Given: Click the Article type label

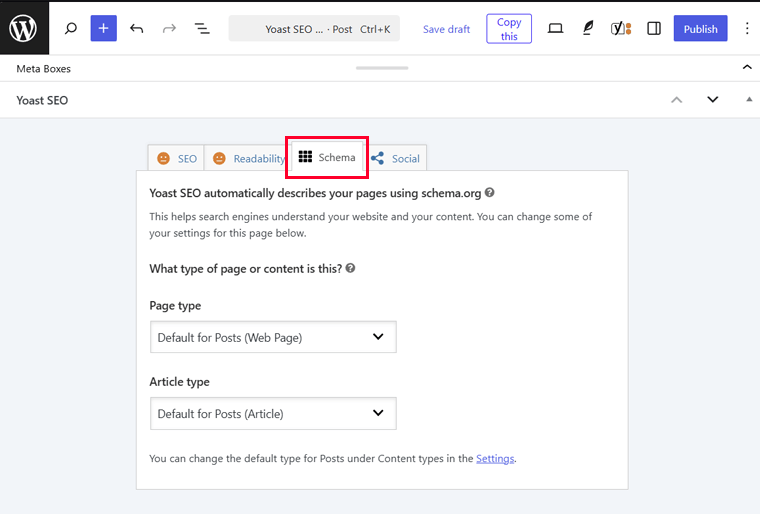Looking at the screenshot, I should [179, 382].
